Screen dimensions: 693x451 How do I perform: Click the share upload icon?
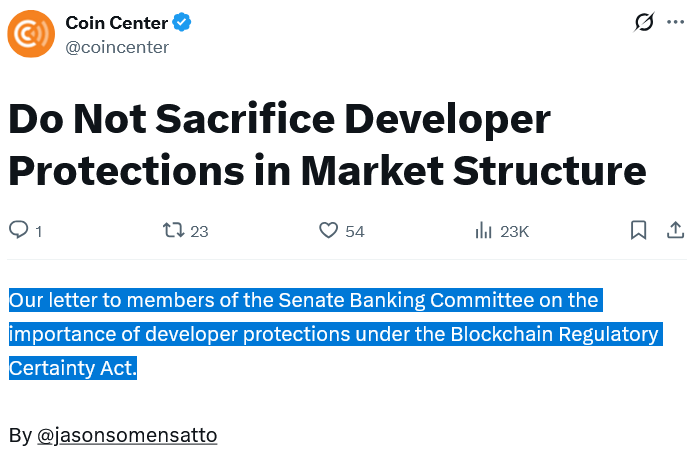pyautogui.click(x=676, y=231)
